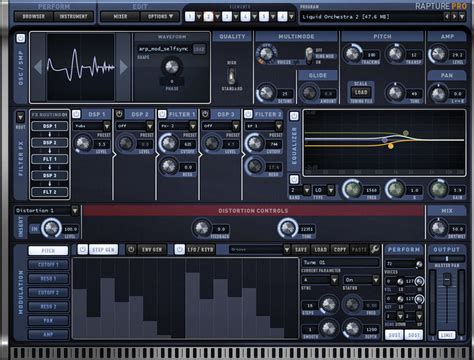Click program name Liquid Orchestra 2 field
Screen dimensions: 474x360
[x=371, y=16]
